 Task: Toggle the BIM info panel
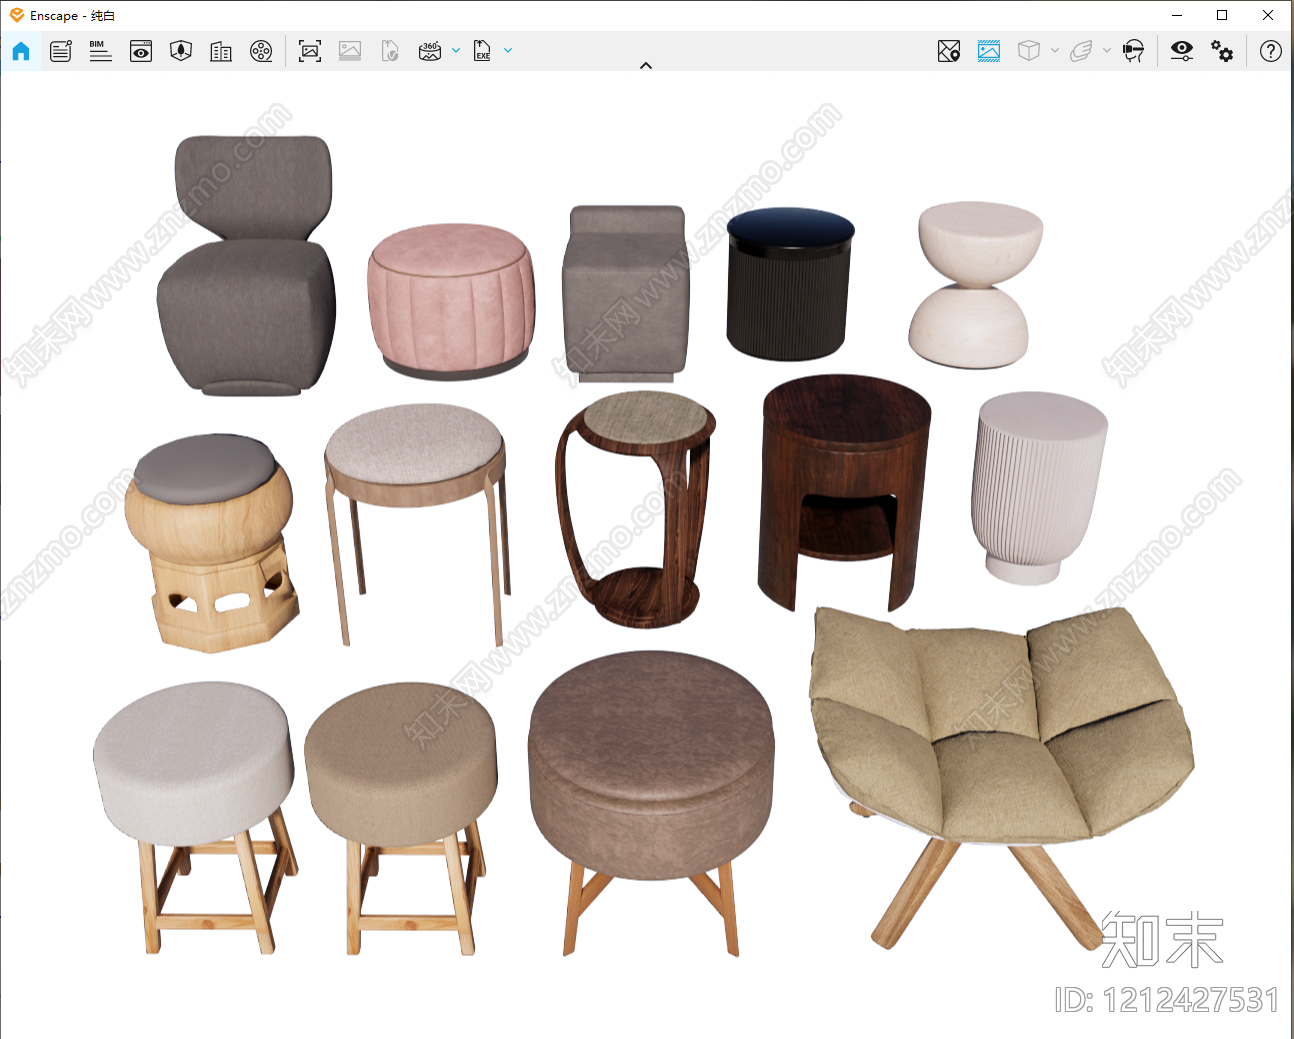click(101, 51)
